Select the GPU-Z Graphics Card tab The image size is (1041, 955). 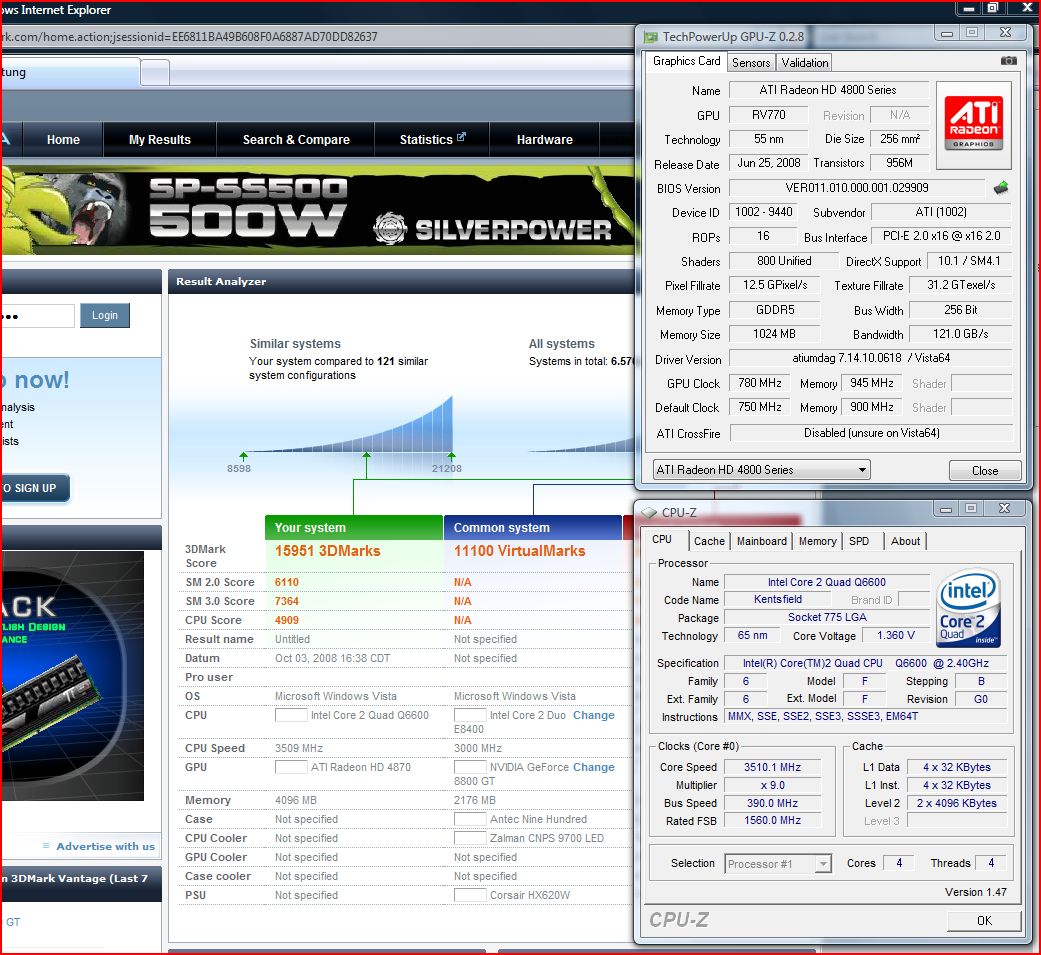[x=686, y=61]
